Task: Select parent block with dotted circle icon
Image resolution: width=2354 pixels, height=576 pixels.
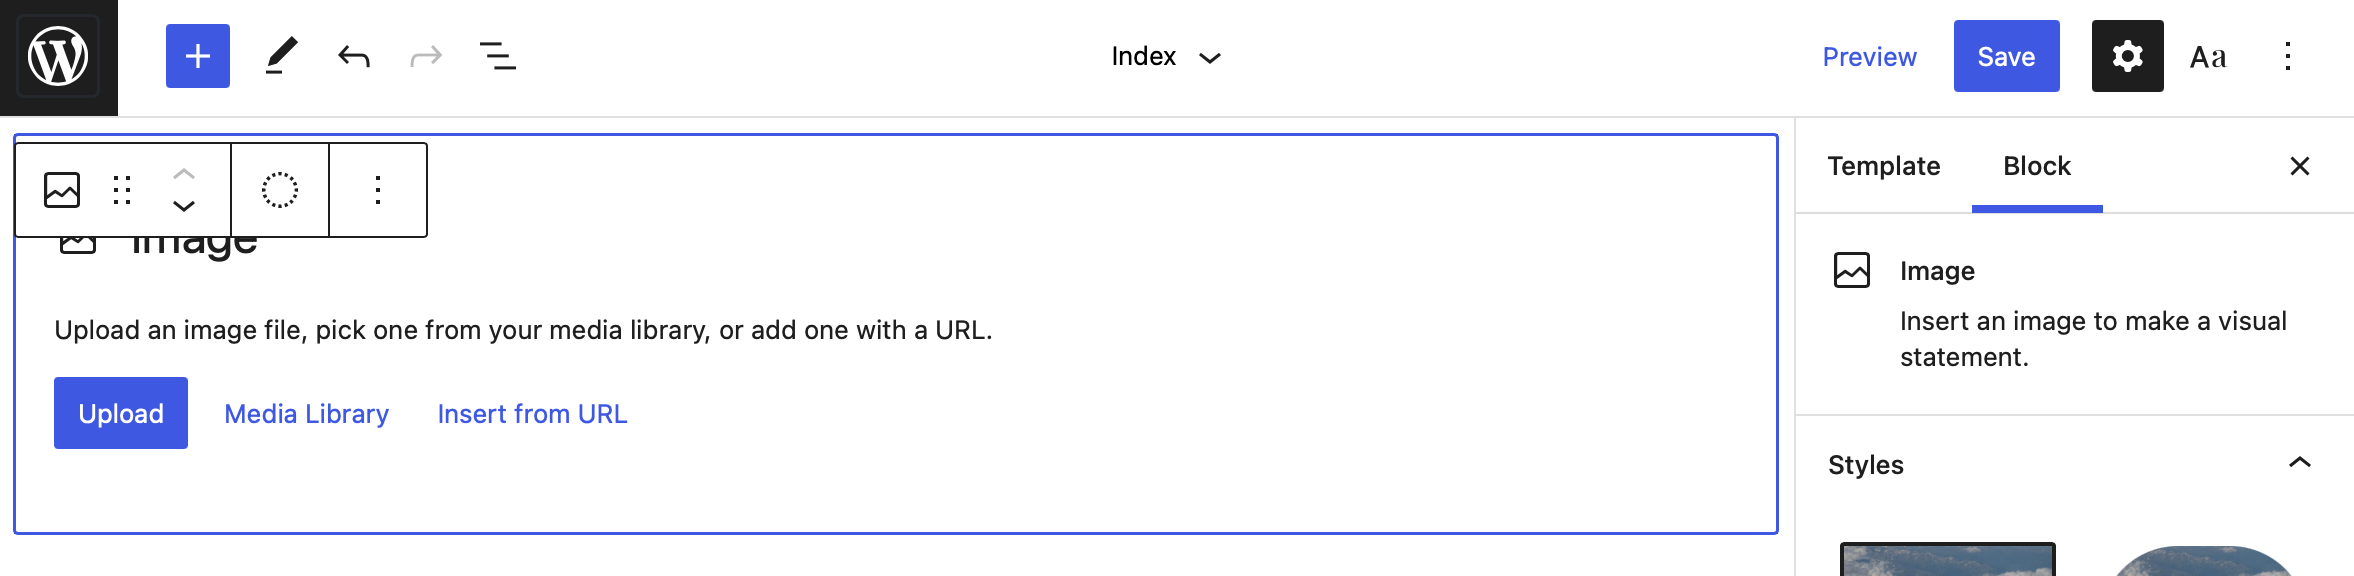Action: pyautogui.click(x=280, y=189)
